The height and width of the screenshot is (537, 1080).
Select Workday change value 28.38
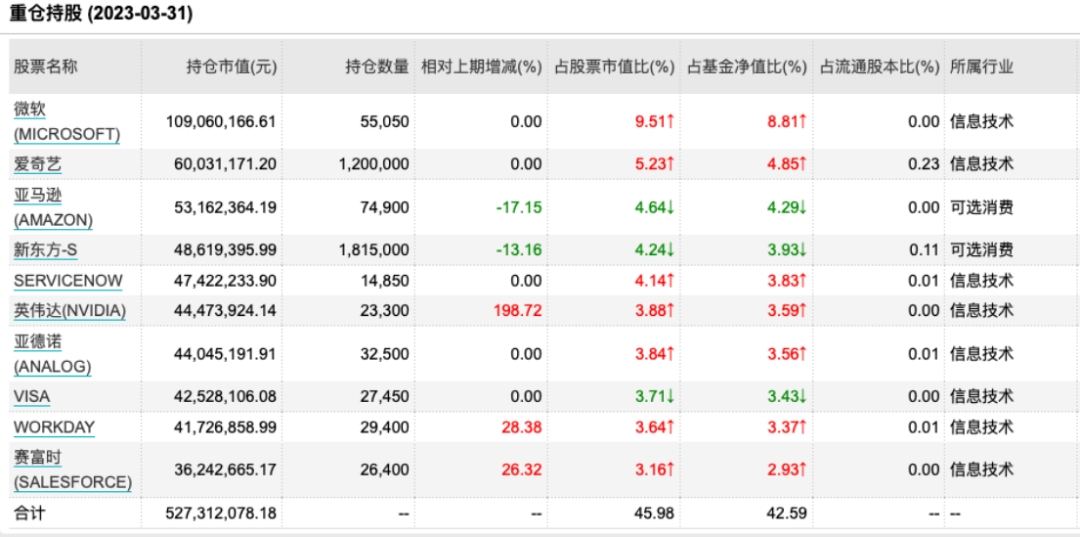[523, 428]
